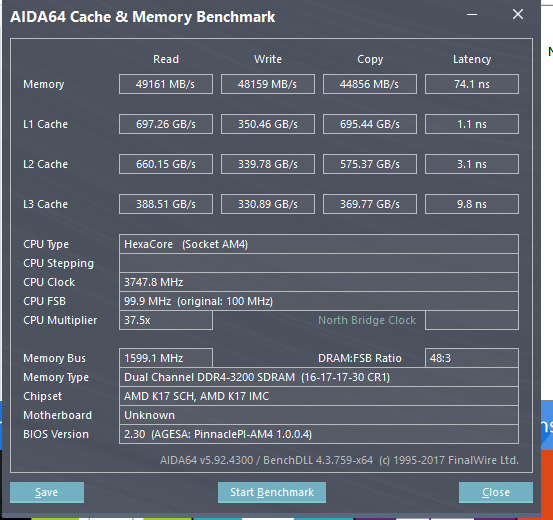Click CPU Clock field 3747.8 MHz
Image resolution: width=553 pixels, height=520 pixels.
[x=319, y=282]
